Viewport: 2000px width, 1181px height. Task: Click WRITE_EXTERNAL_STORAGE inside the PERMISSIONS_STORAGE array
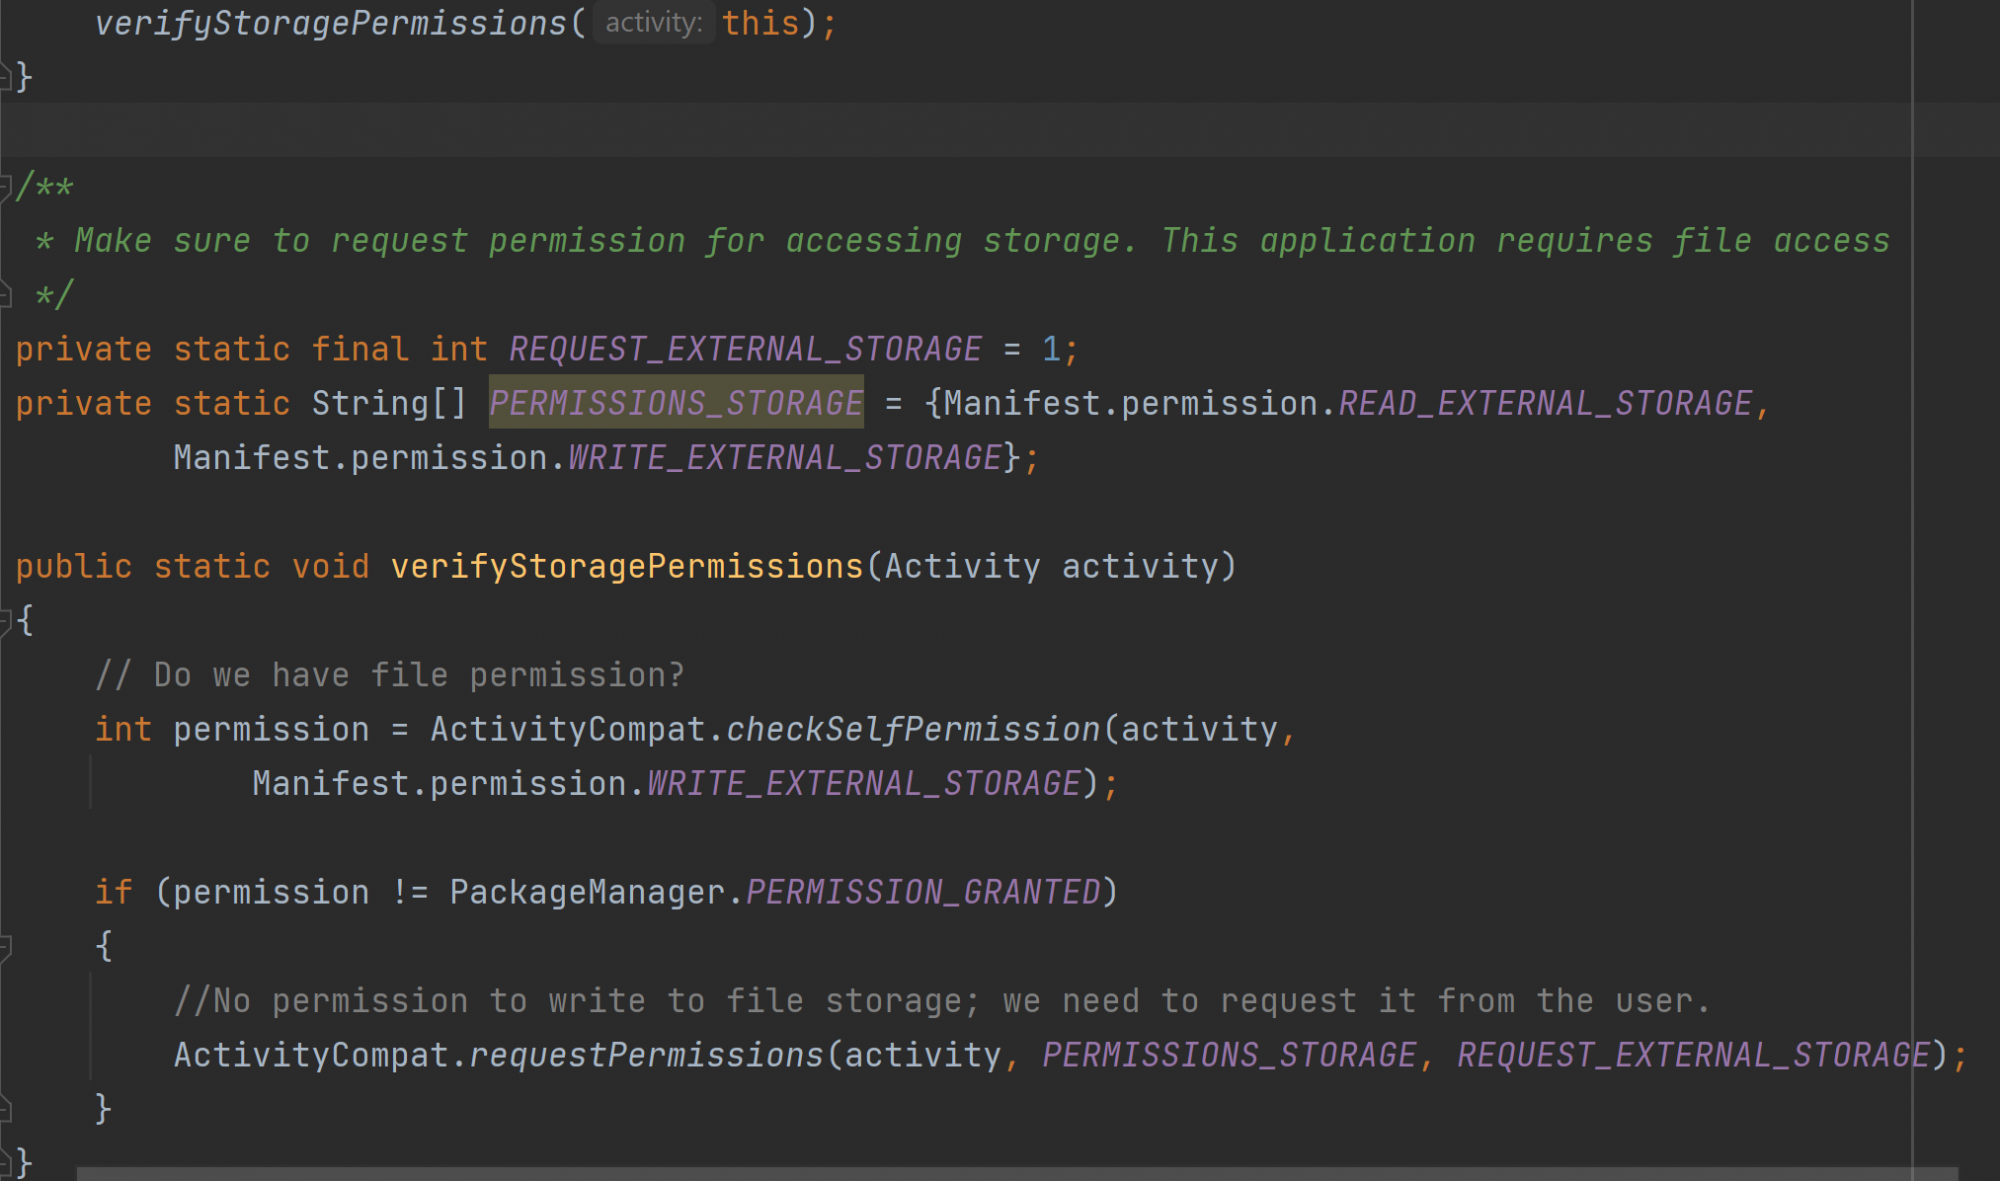pos(785,457)
